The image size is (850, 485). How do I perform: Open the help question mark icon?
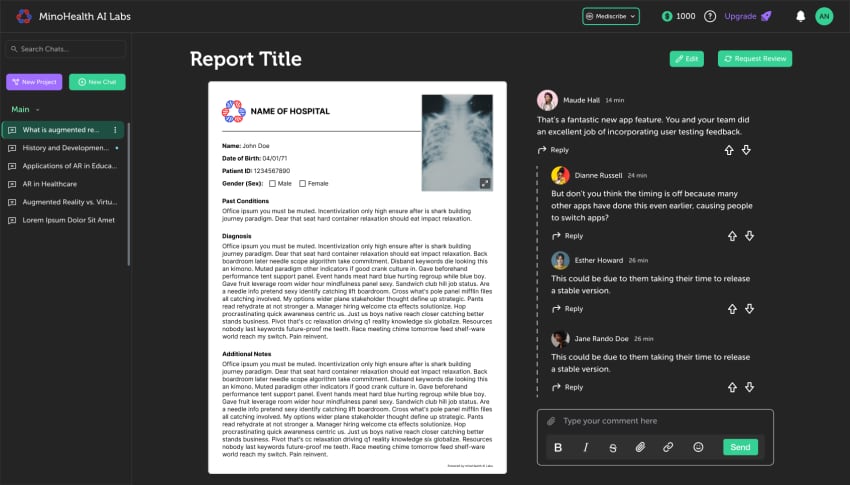click(710, 16)
